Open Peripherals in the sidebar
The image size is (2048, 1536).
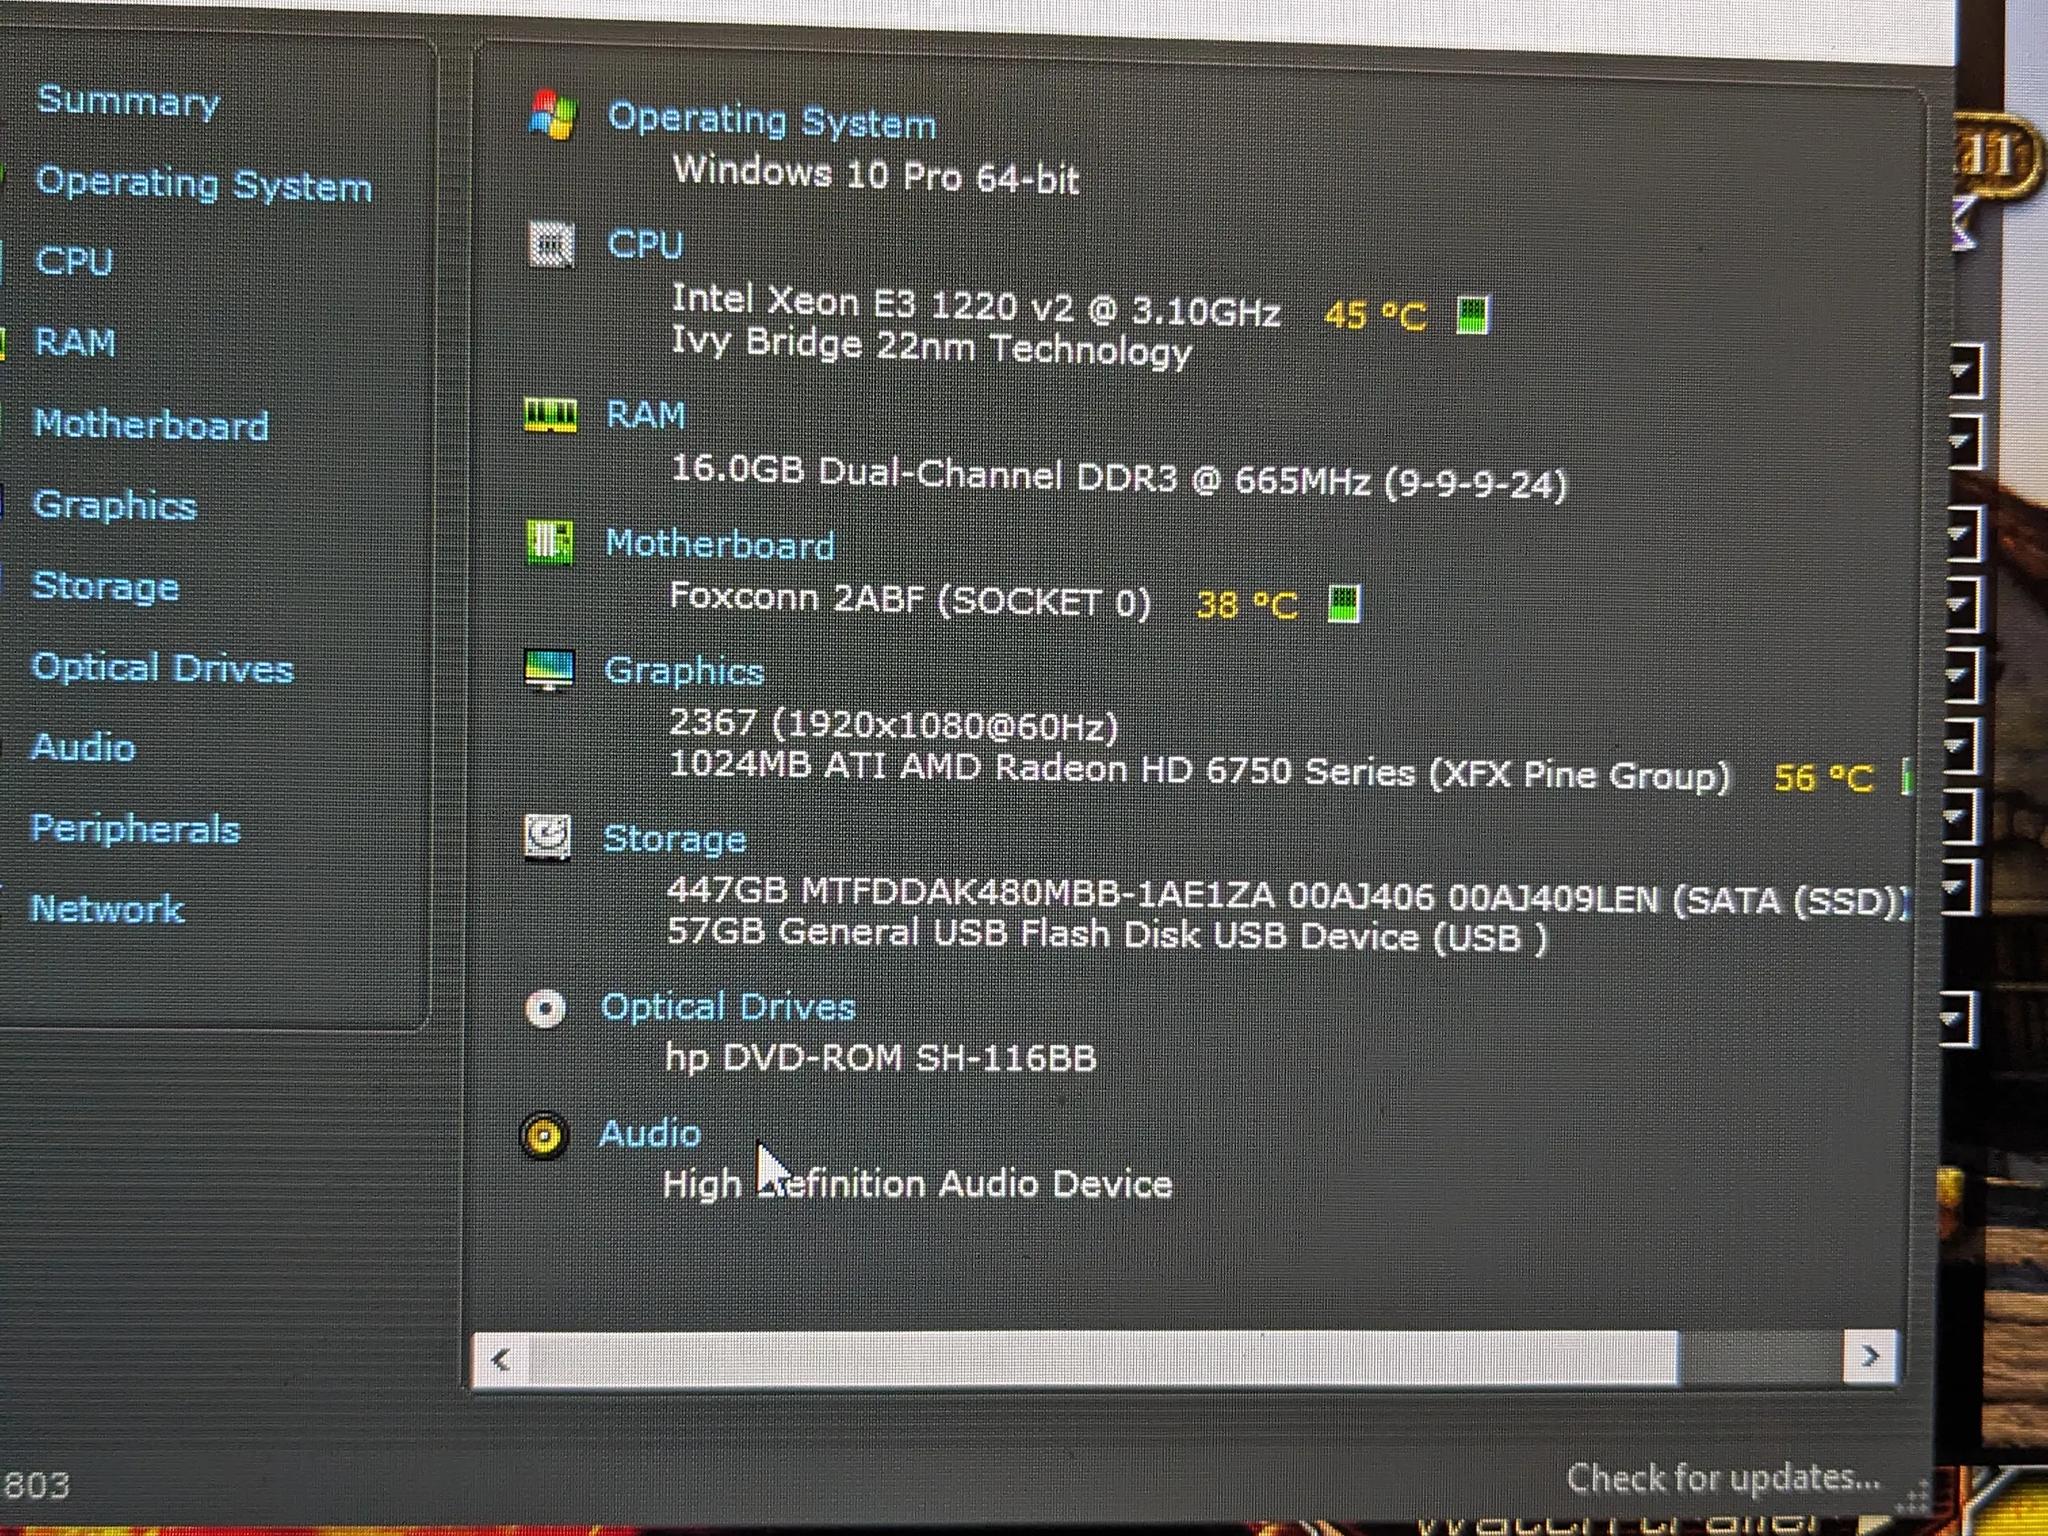point(135,829)
